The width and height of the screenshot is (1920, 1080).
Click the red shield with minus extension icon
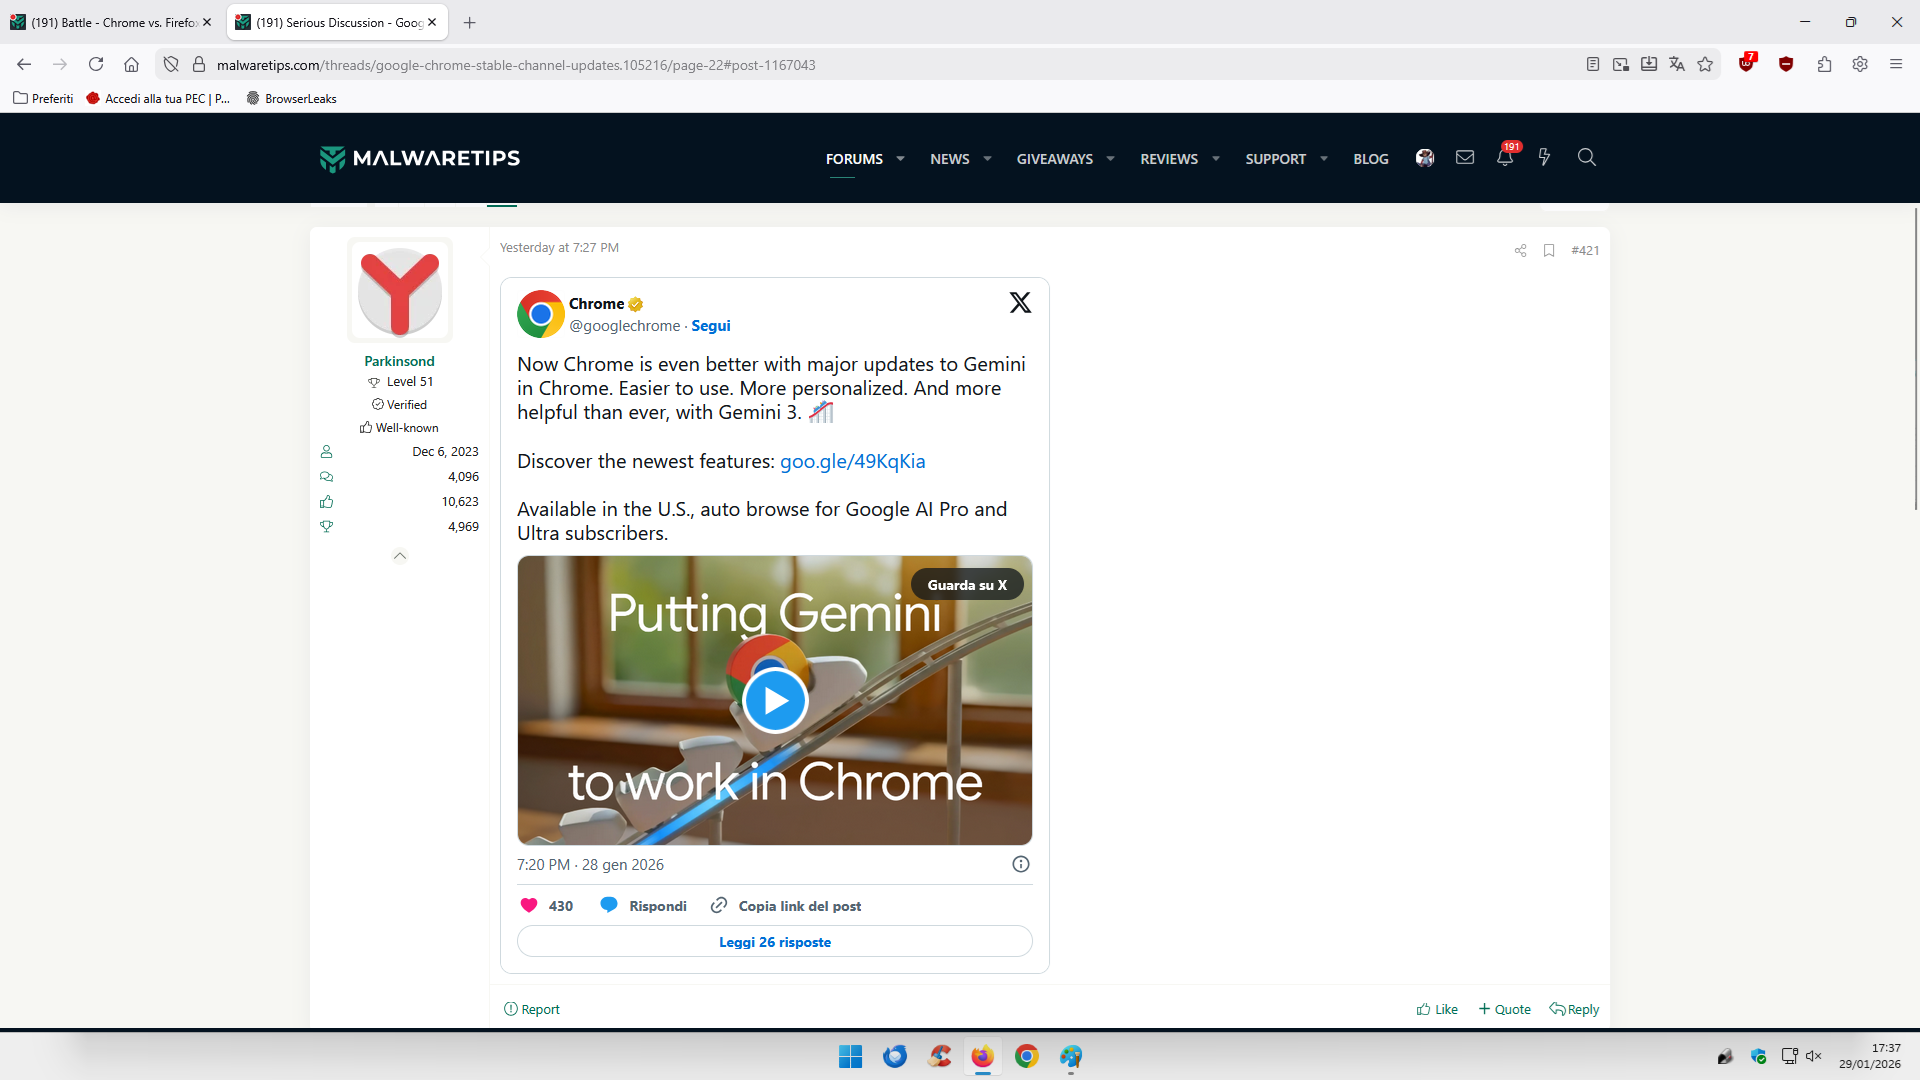(x=1786, y=65)
